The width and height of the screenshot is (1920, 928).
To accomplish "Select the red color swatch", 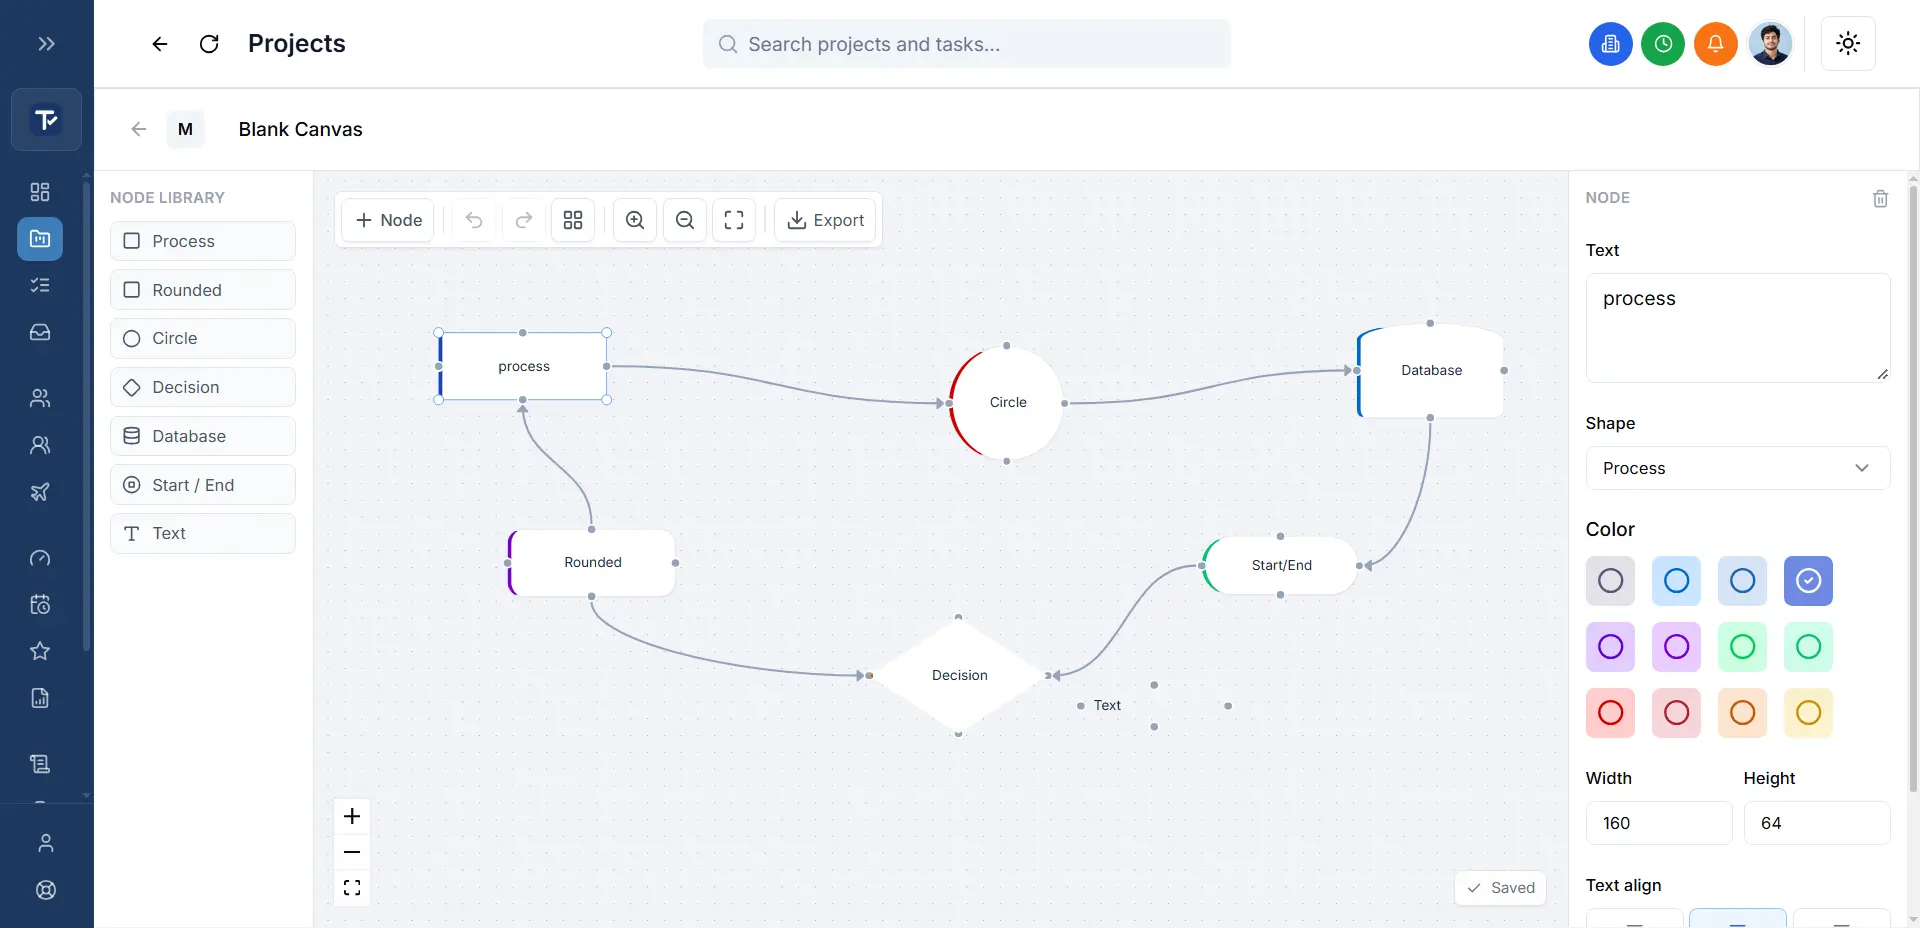I will tap(1610, 713).
